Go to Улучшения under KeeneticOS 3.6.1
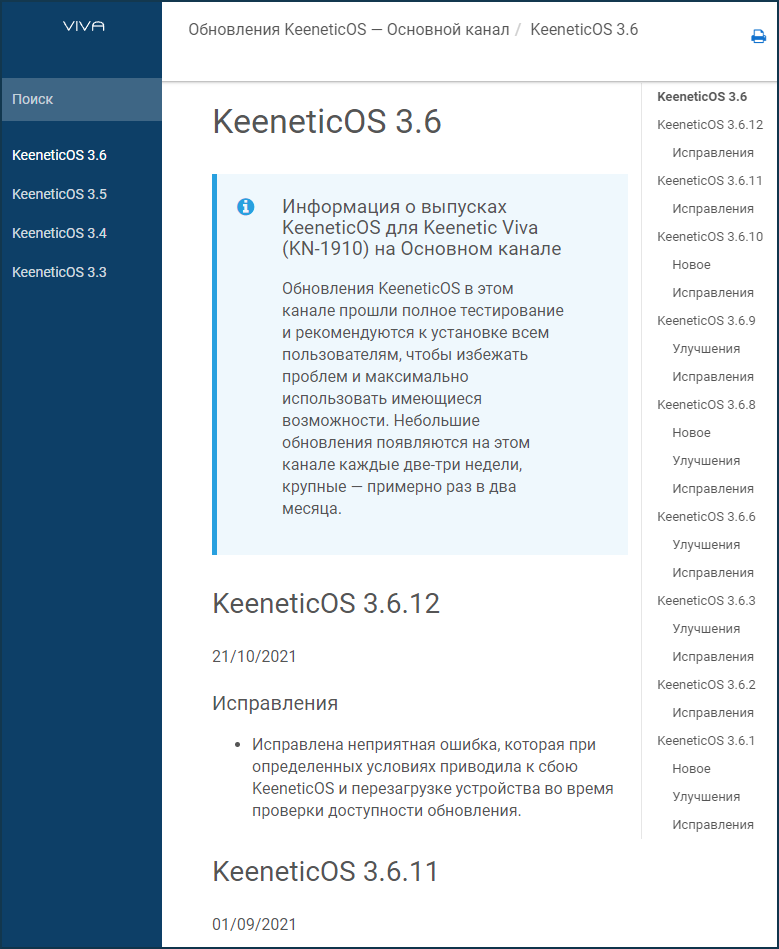Viewport: 779px width, 949px height. 706,797
